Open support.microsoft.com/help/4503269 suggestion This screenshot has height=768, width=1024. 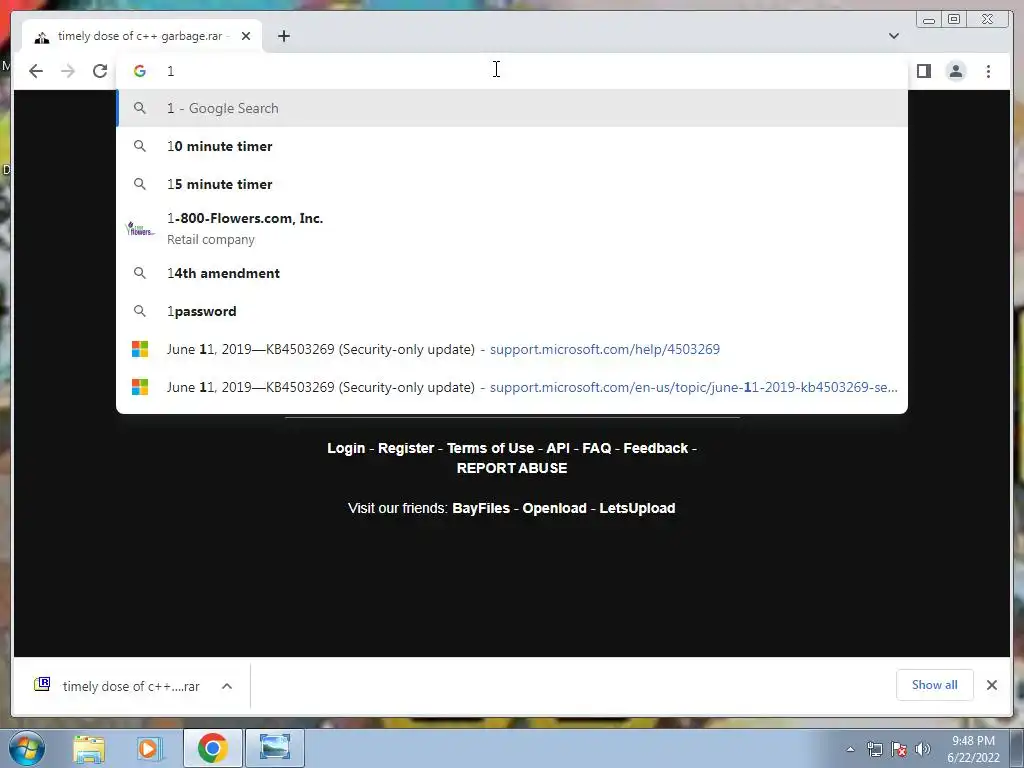[x=511, y=349]
